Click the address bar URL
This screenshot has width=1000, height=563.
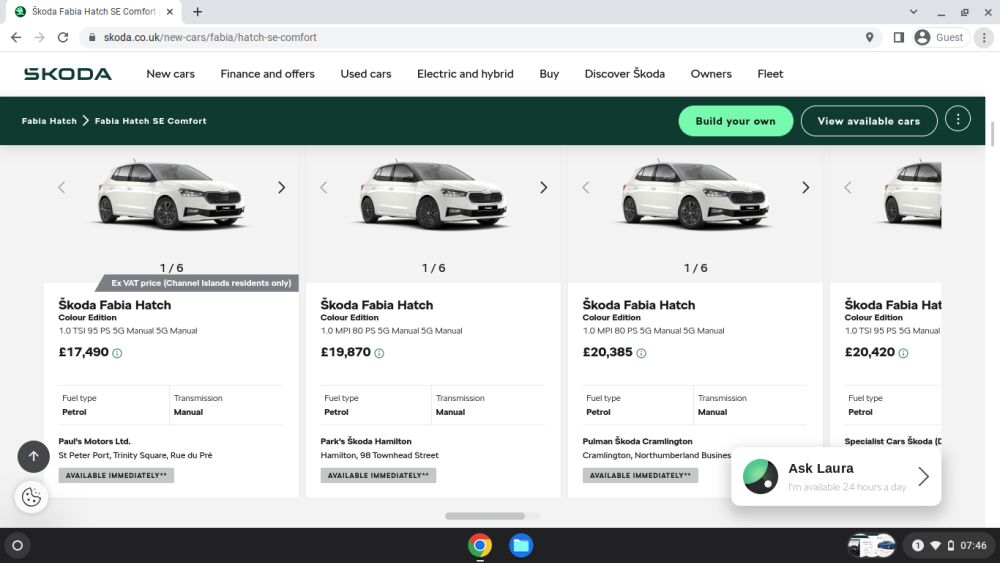point(210,38)
